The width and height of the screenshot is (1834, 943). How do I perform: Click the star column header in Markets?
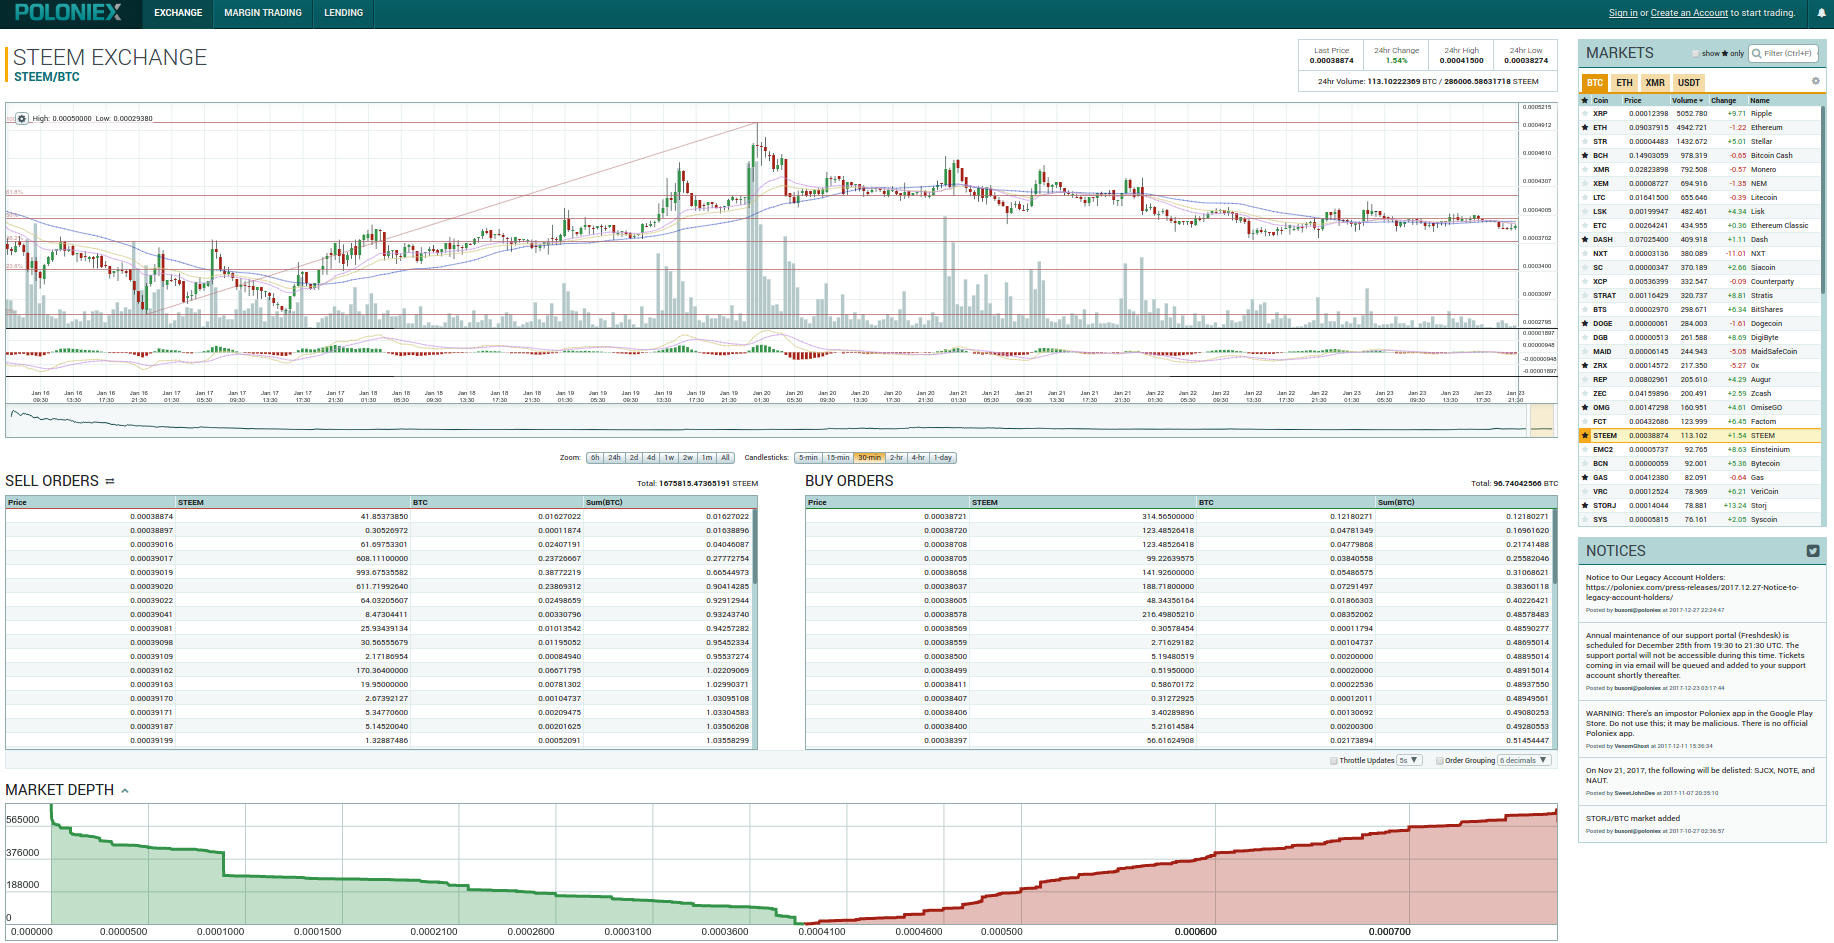[1585, 100]
